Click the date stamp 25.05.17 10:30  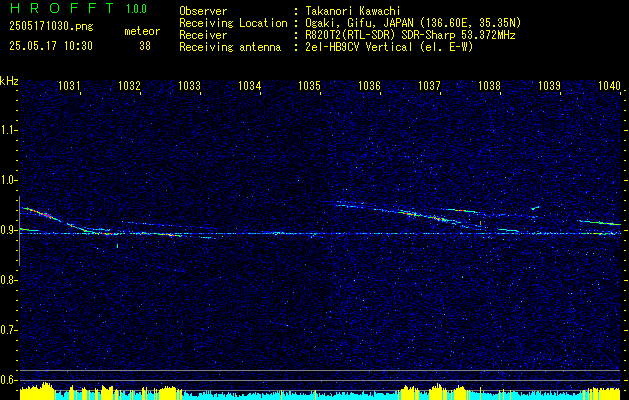coord(51,46)
